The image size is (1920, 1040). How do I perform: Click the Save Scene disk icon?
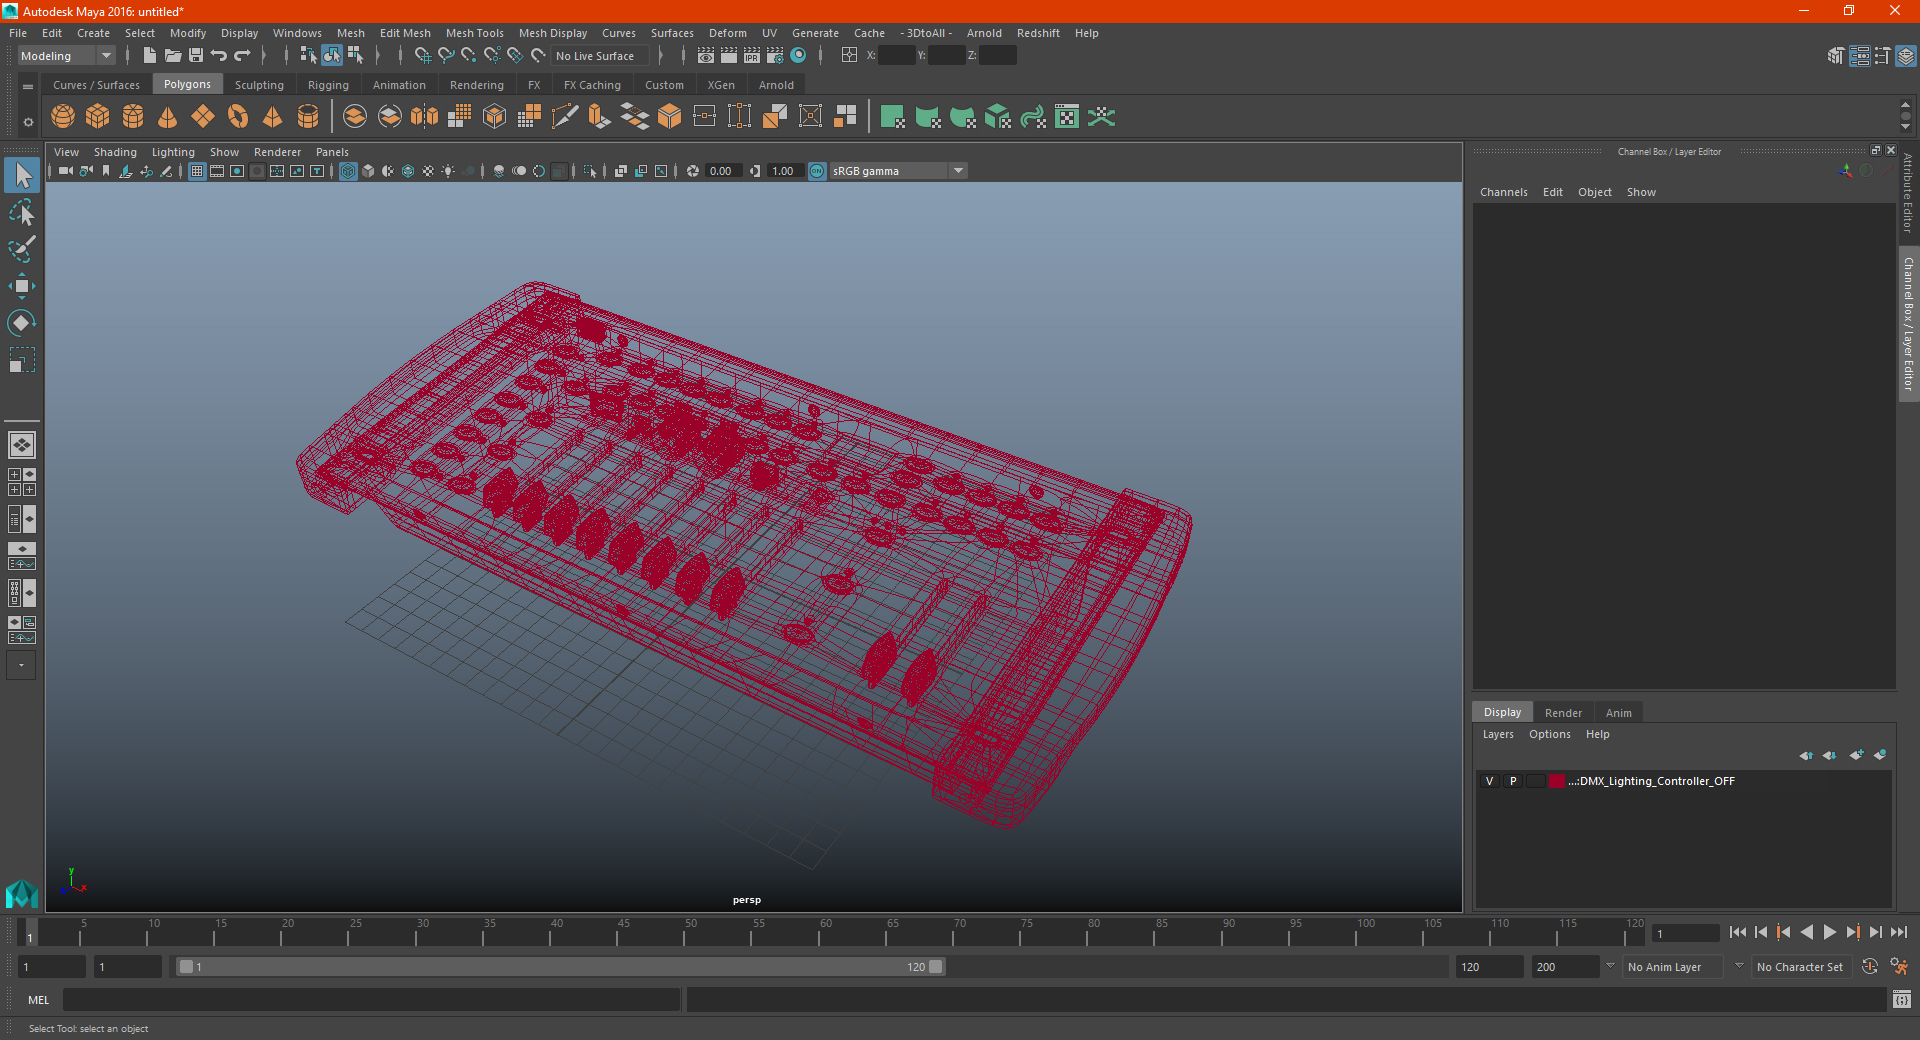coord(196,56)
